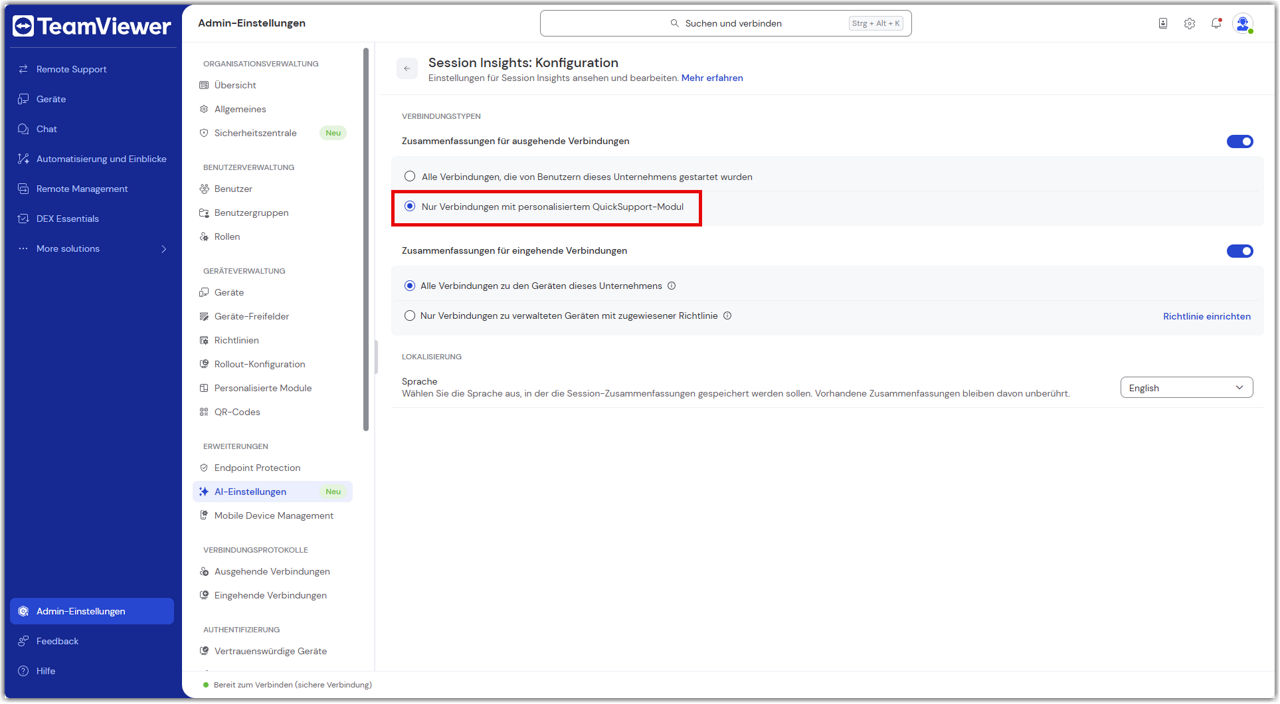Click the 'Sprache' label
1280x704 pixels.
(x=420, y=381)
